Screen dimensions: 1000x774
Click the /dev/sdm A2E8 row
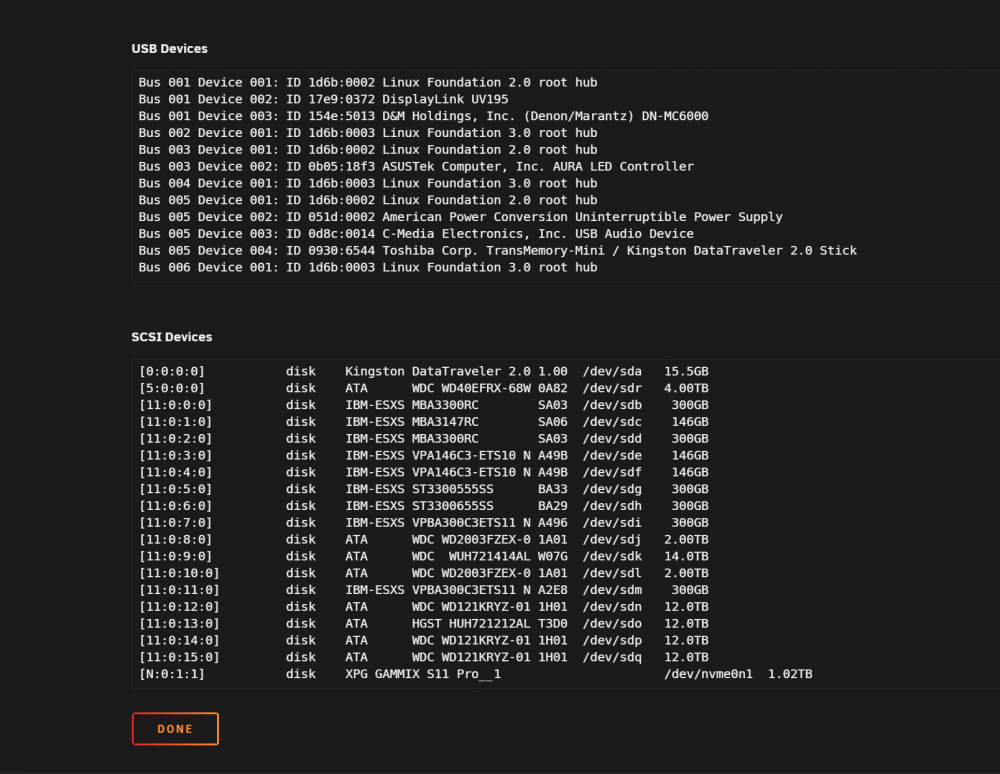click(424, 590)
